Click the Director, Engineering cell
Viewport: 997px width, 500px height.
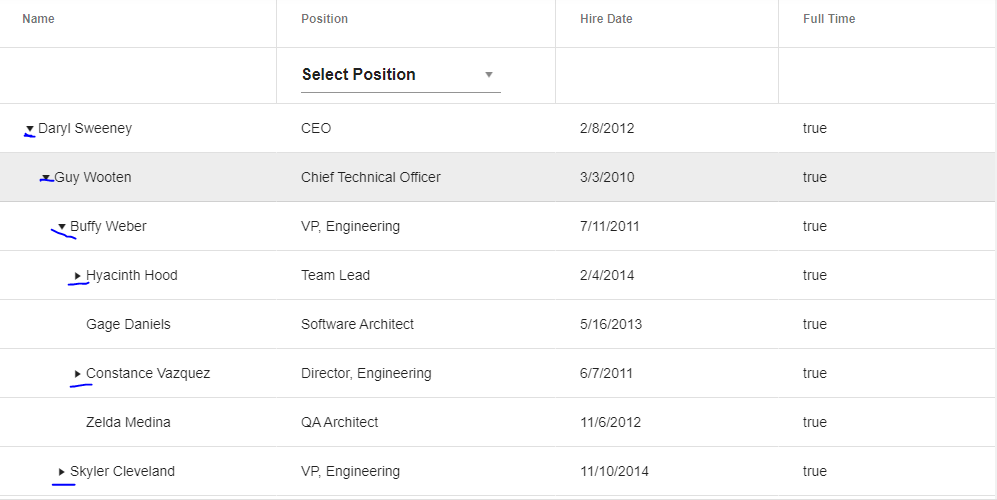(366, 374)
